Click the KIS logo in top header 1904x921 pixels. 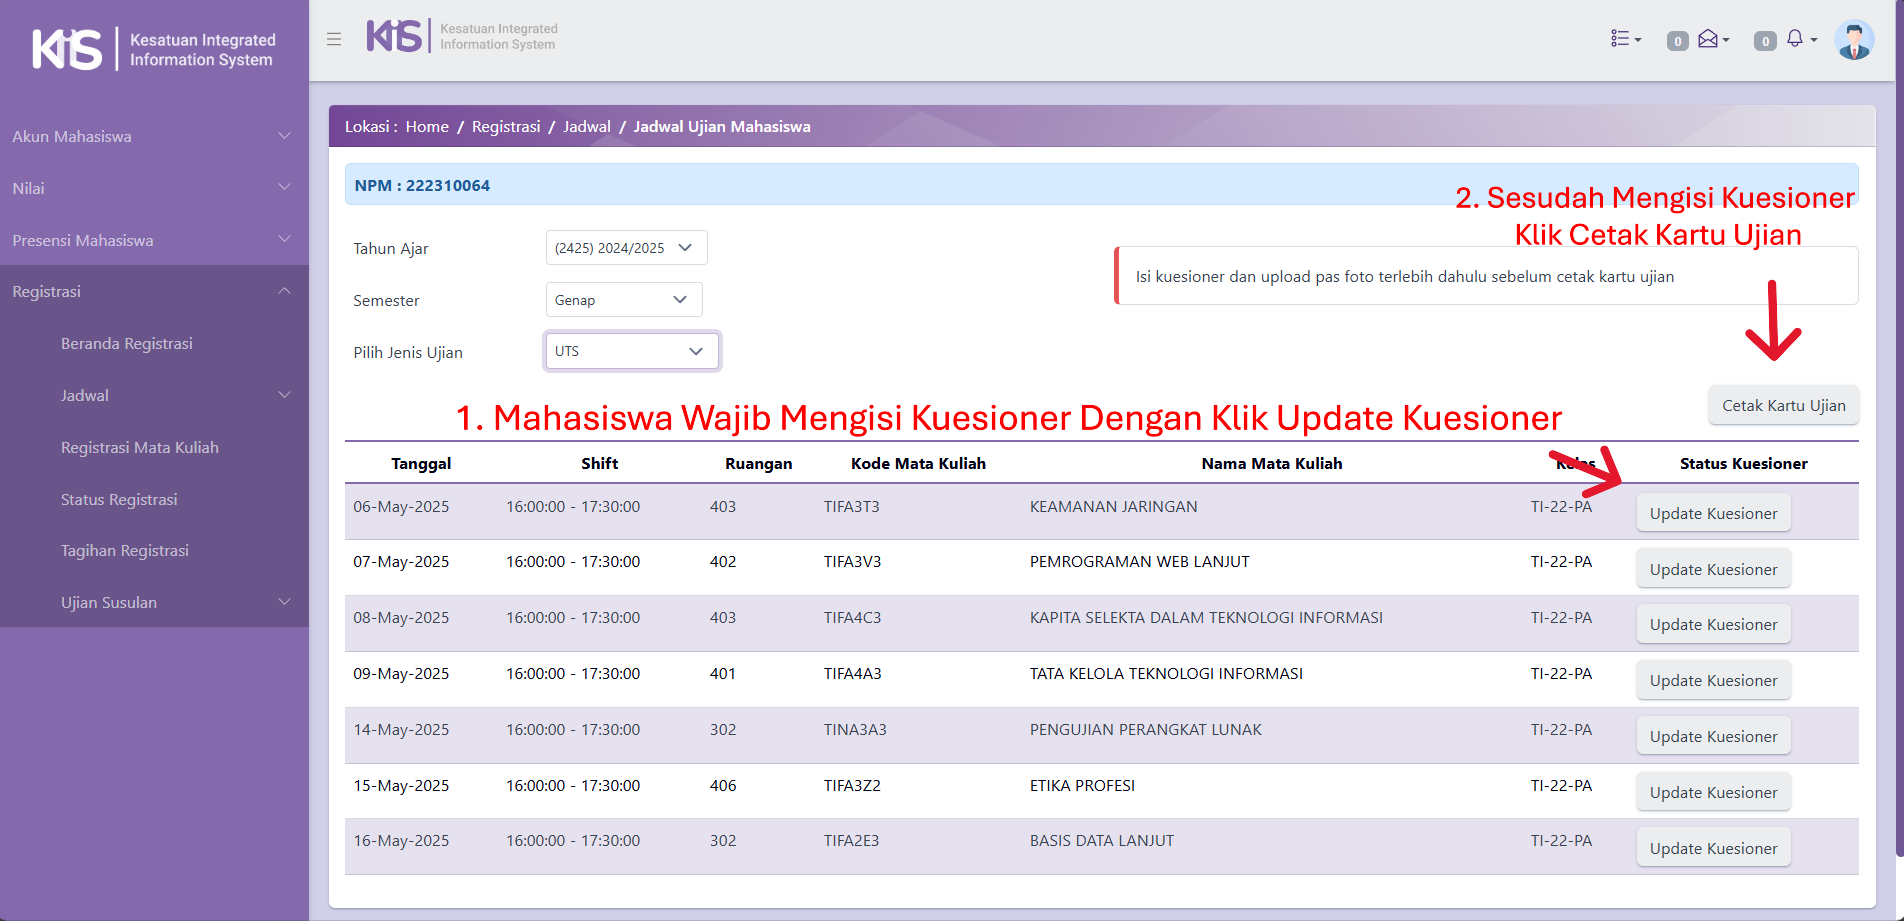point(394,36)
